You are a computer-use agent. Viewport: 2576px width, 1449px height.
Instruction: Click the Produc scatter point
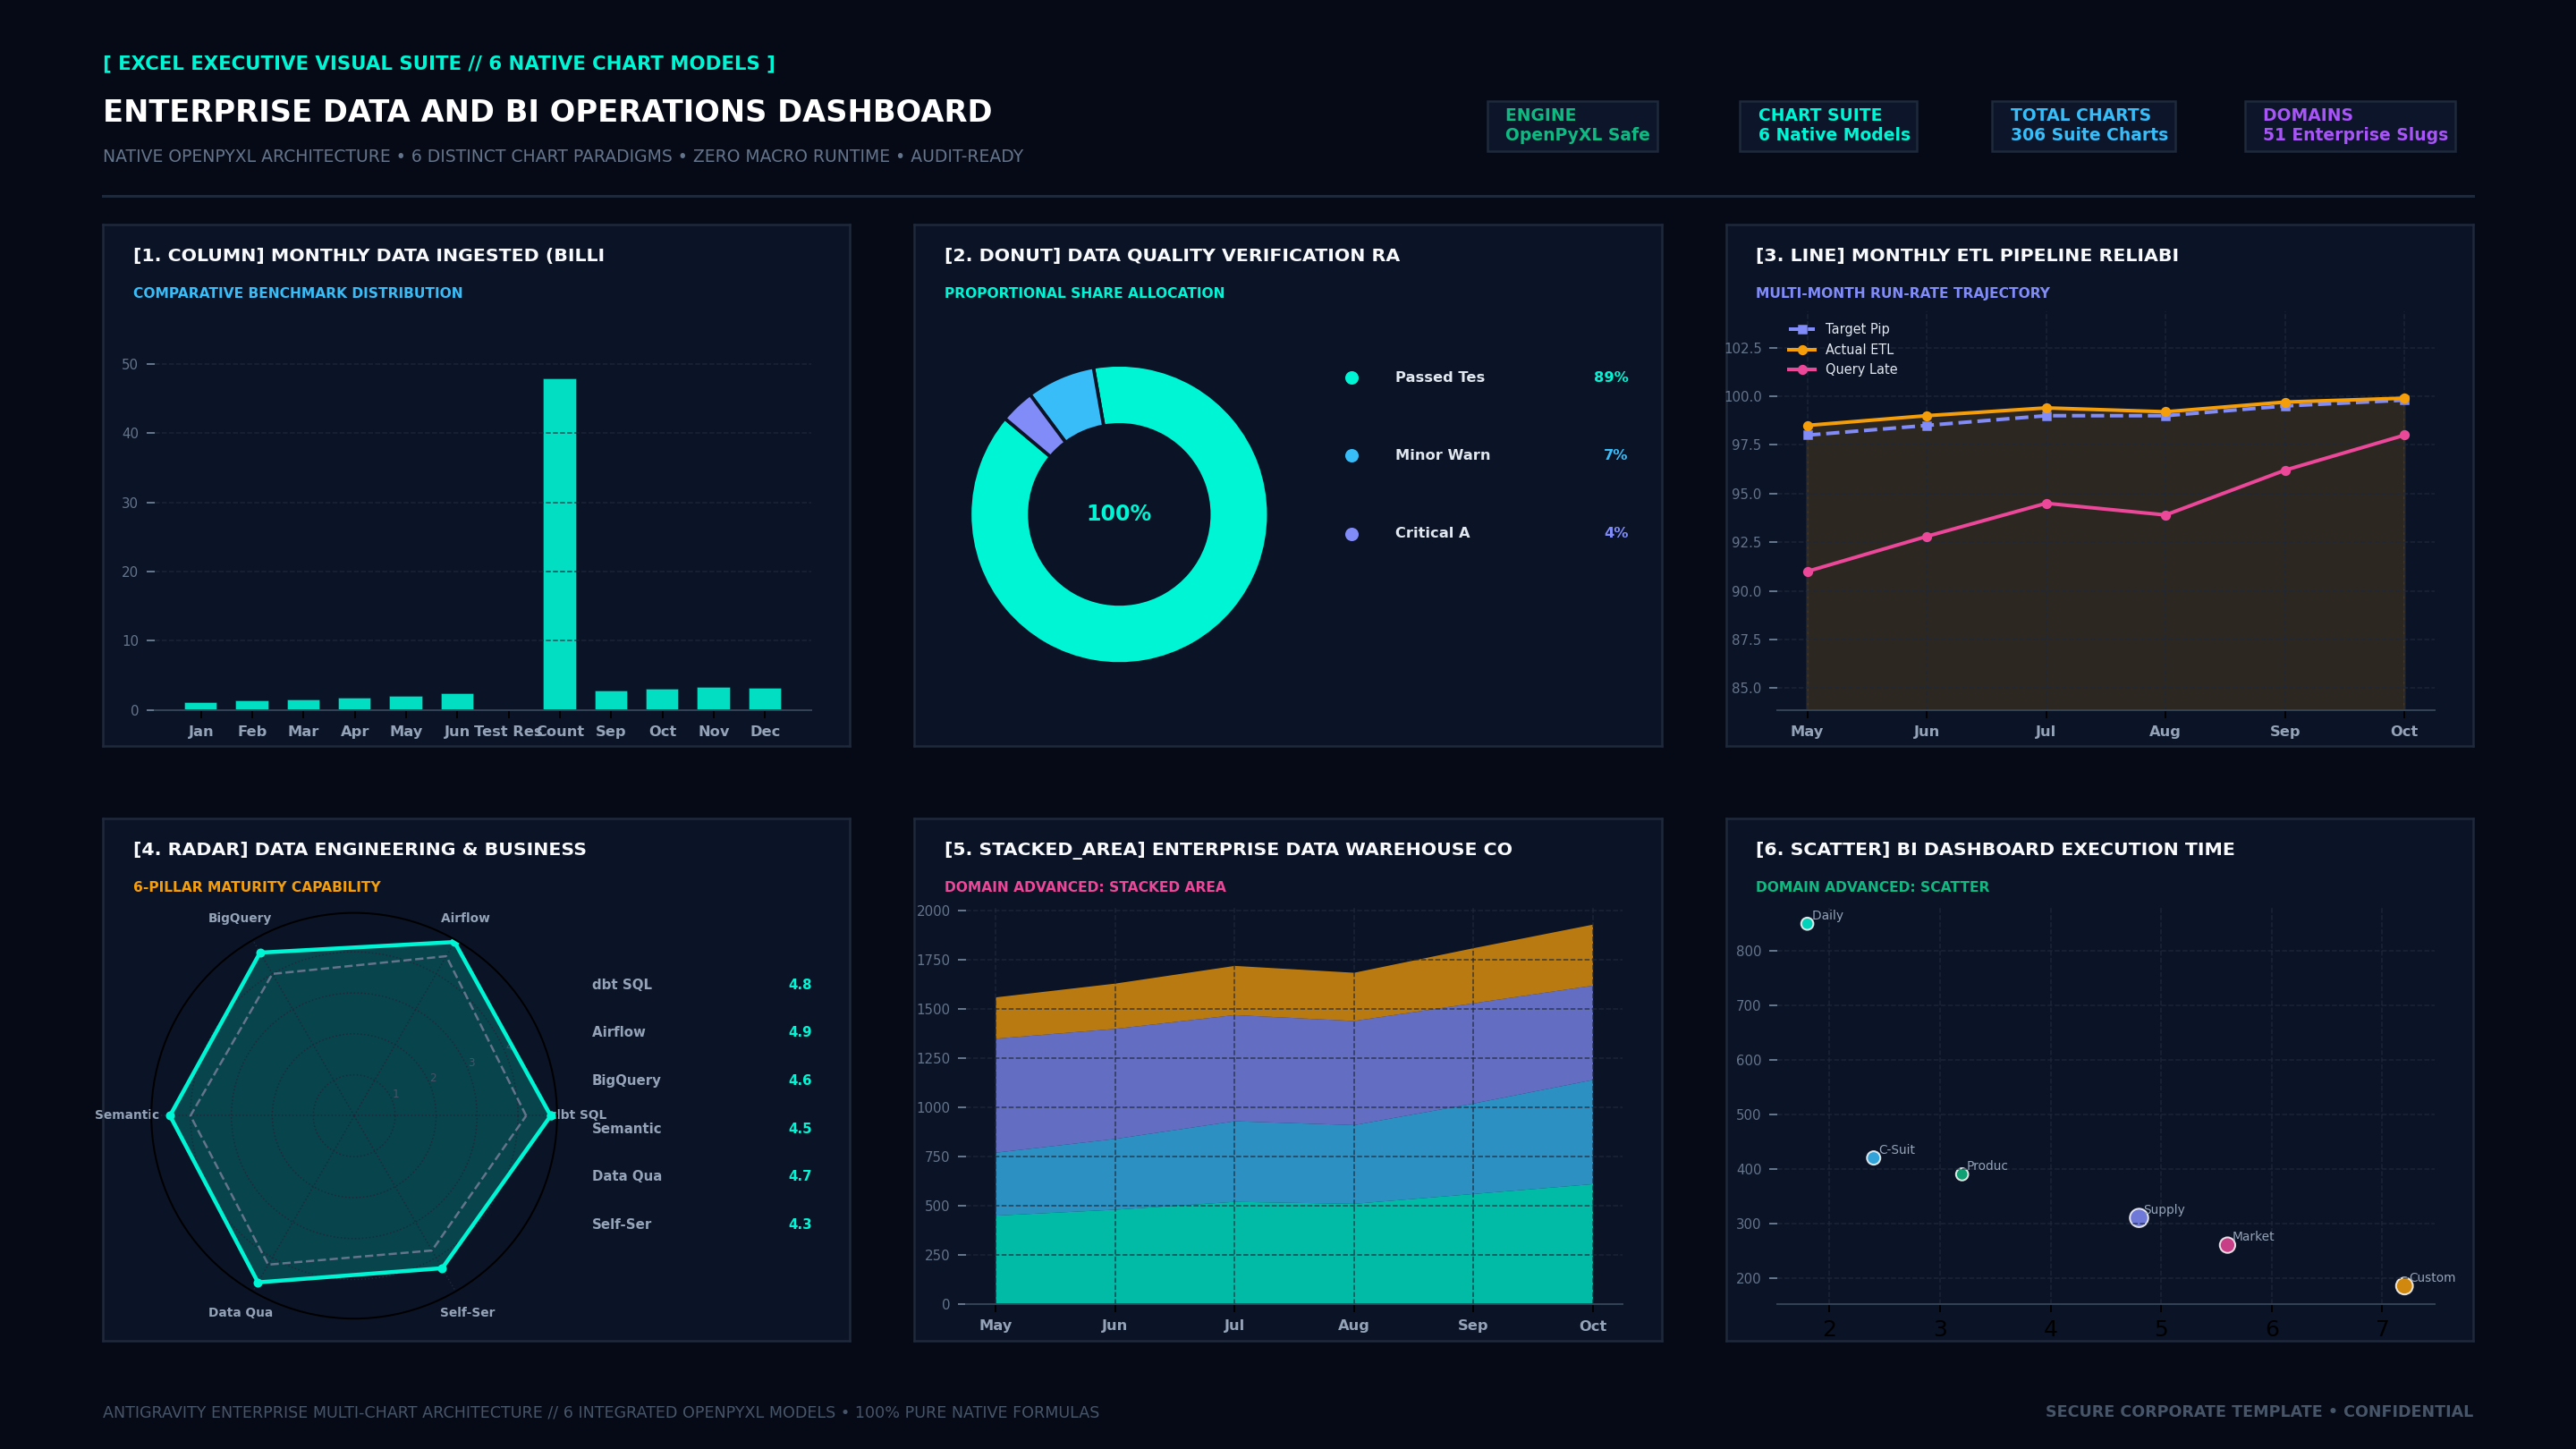(x=1962, y=1174)
